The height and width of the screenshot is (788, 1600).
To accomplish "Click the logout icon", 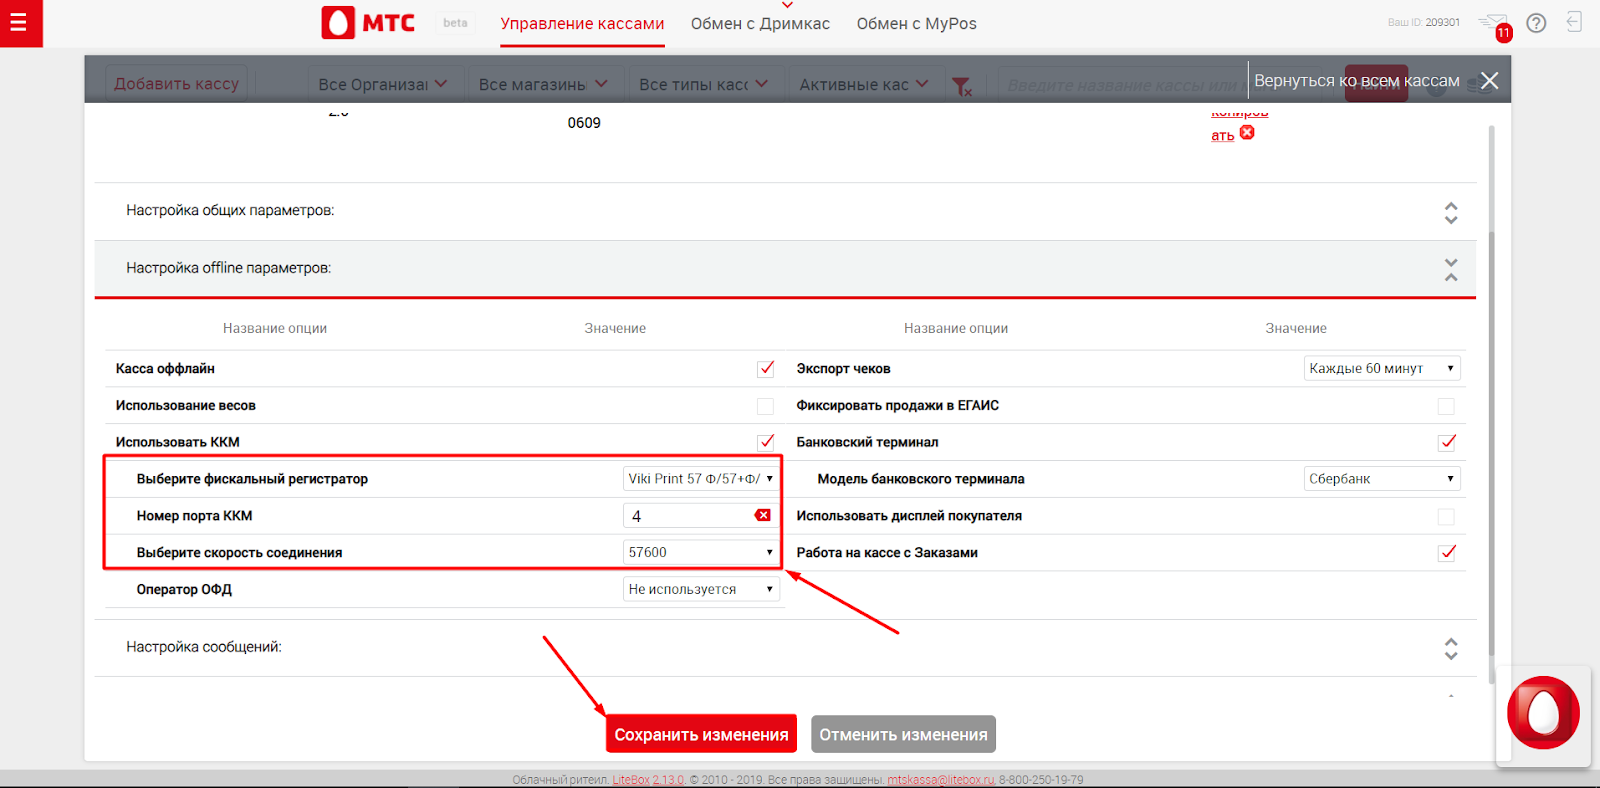I will tap(1574, 22).
